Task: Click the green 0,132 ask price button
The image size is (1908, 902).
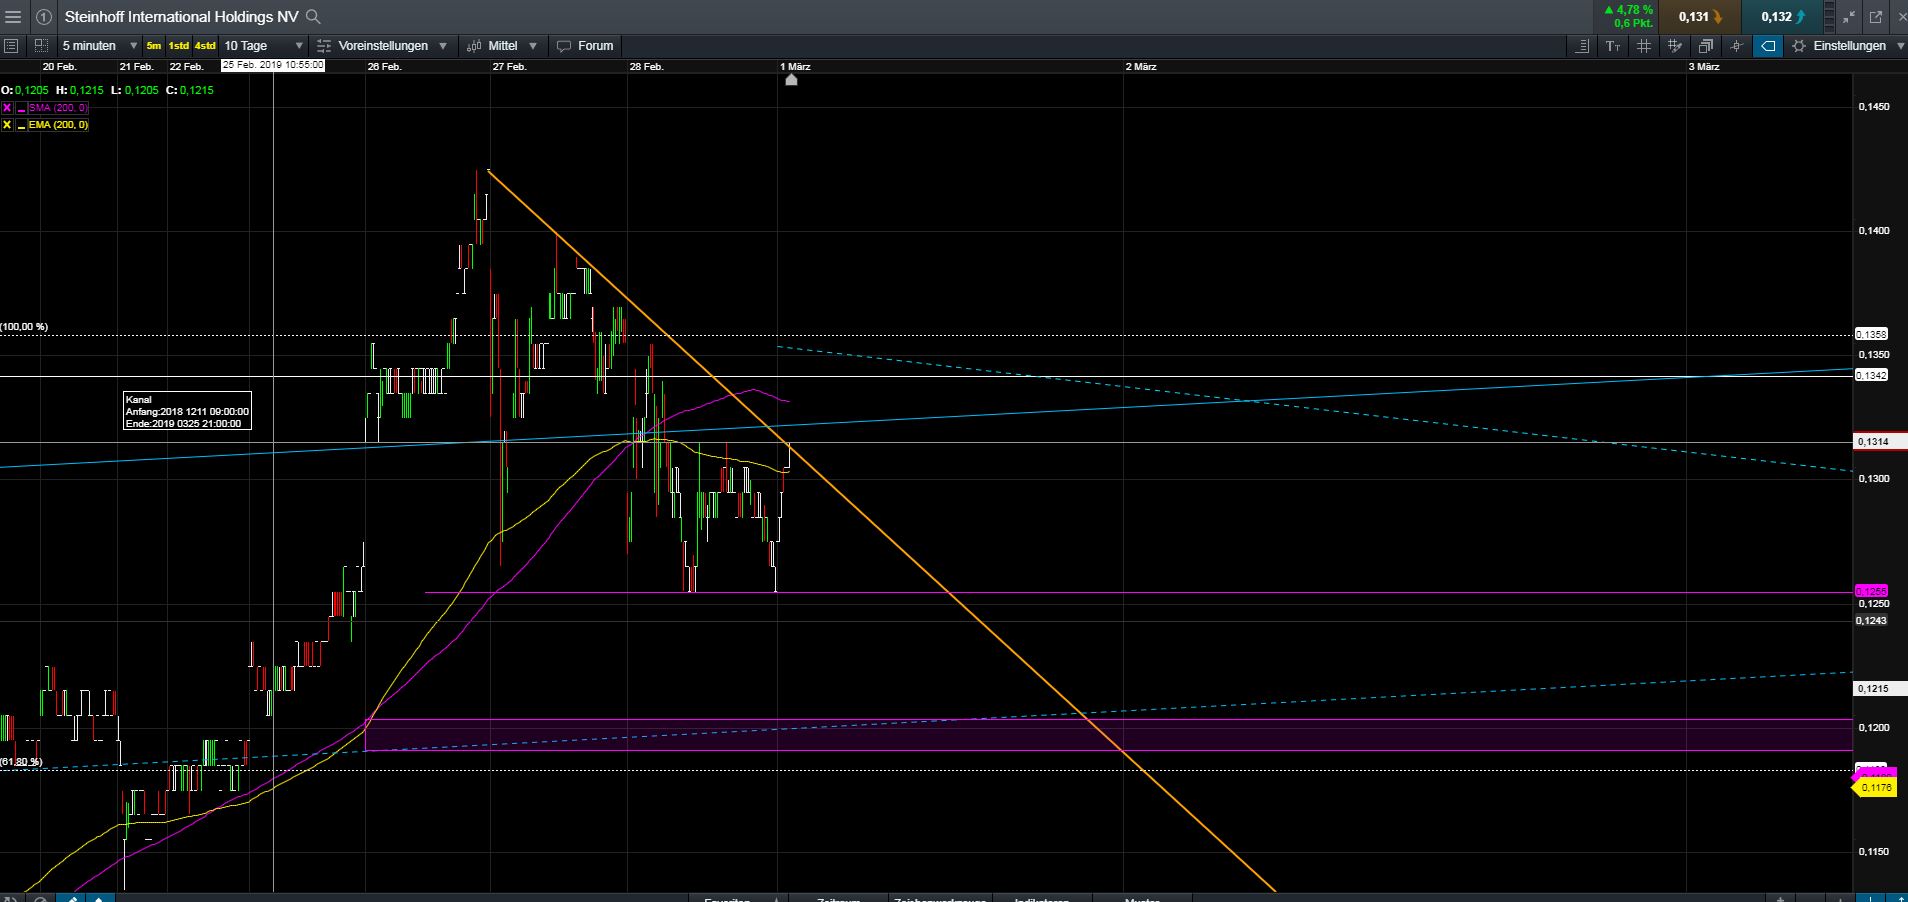Action: tap(1780, 16)
